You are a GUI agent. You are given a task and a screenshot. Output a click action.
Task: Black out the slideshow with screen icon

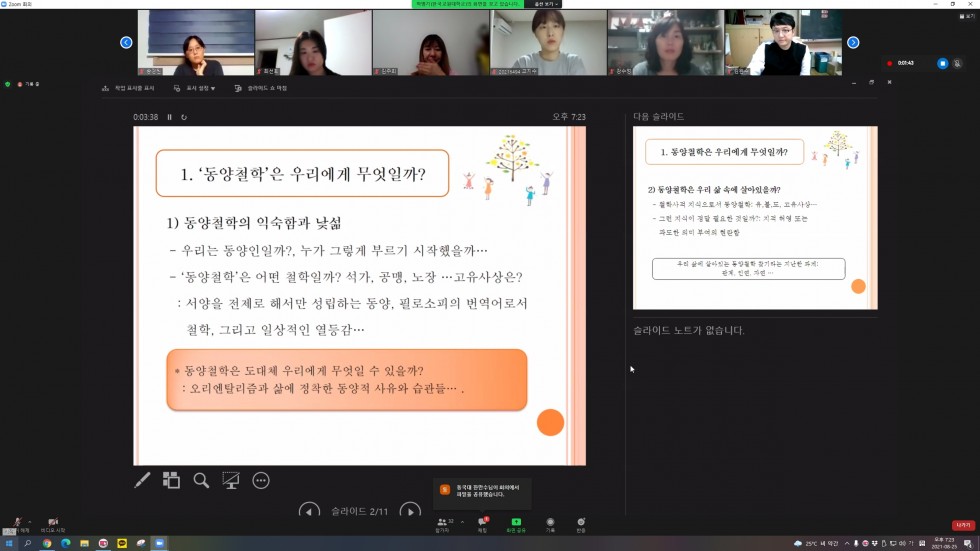tap(231, 481)
